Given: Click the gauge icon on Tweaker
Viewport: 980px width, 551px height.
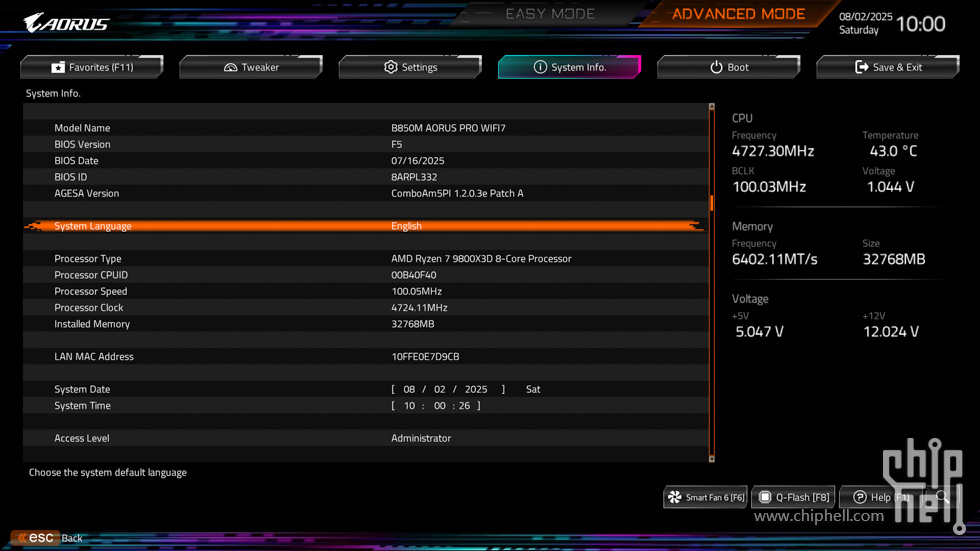Looking at the screenshot, I should [x=231, y=67].
